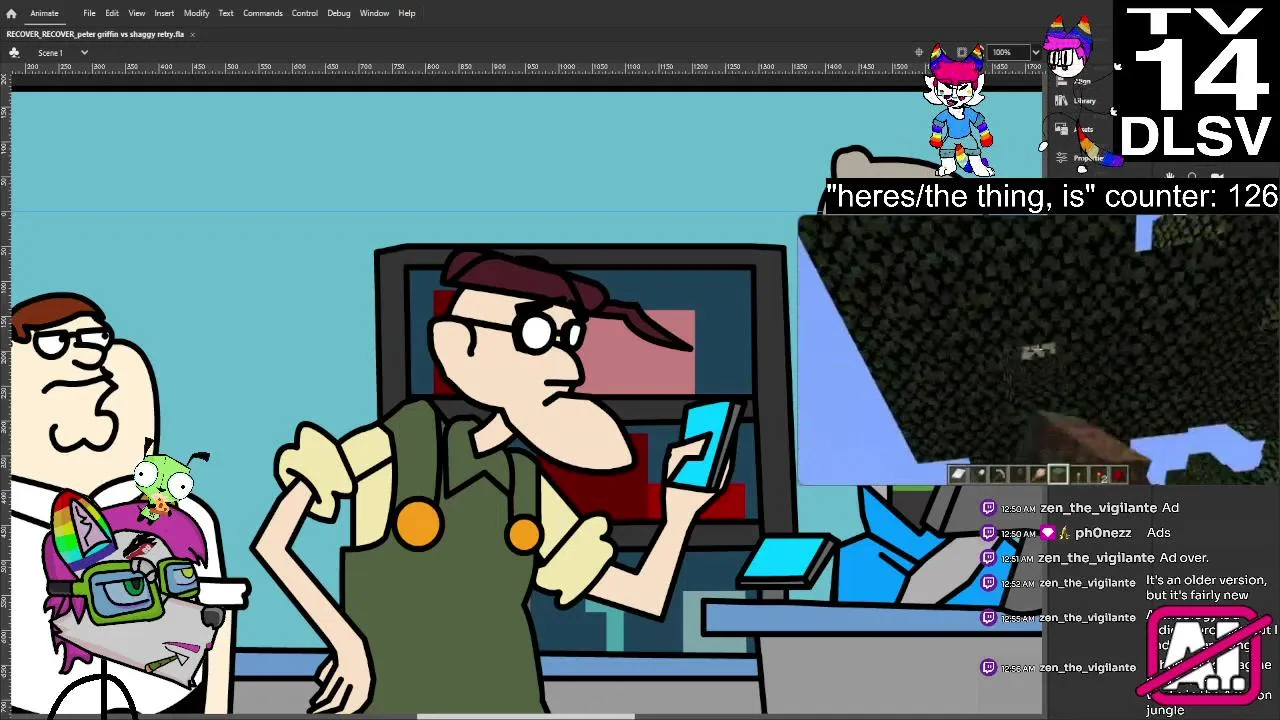The image size is (1280, 720).
Task: Click the Home icon in Animate
Action: point(11,13)
